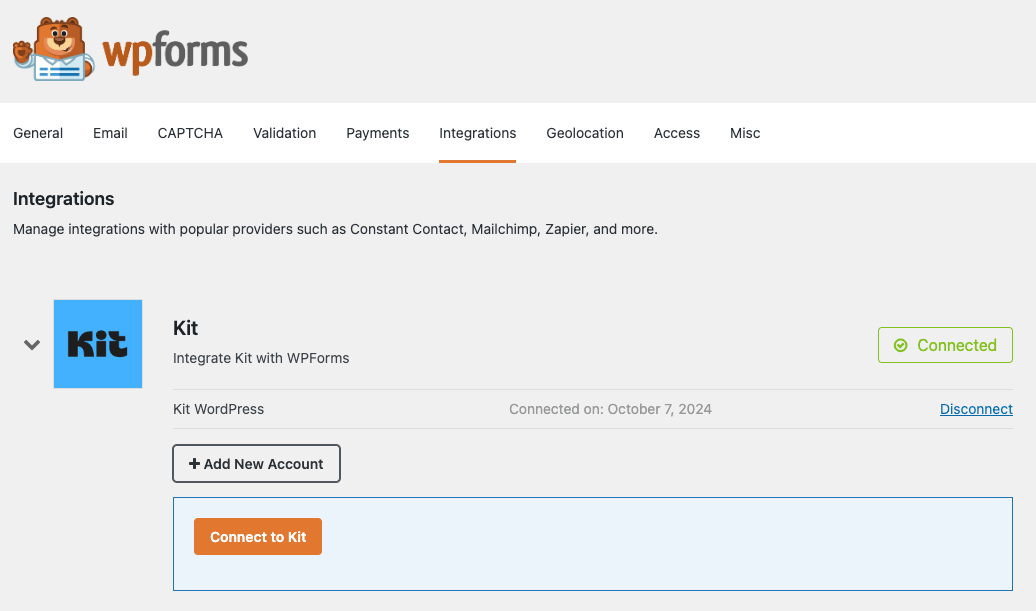Switch to the Email tab

pos(110,133)
